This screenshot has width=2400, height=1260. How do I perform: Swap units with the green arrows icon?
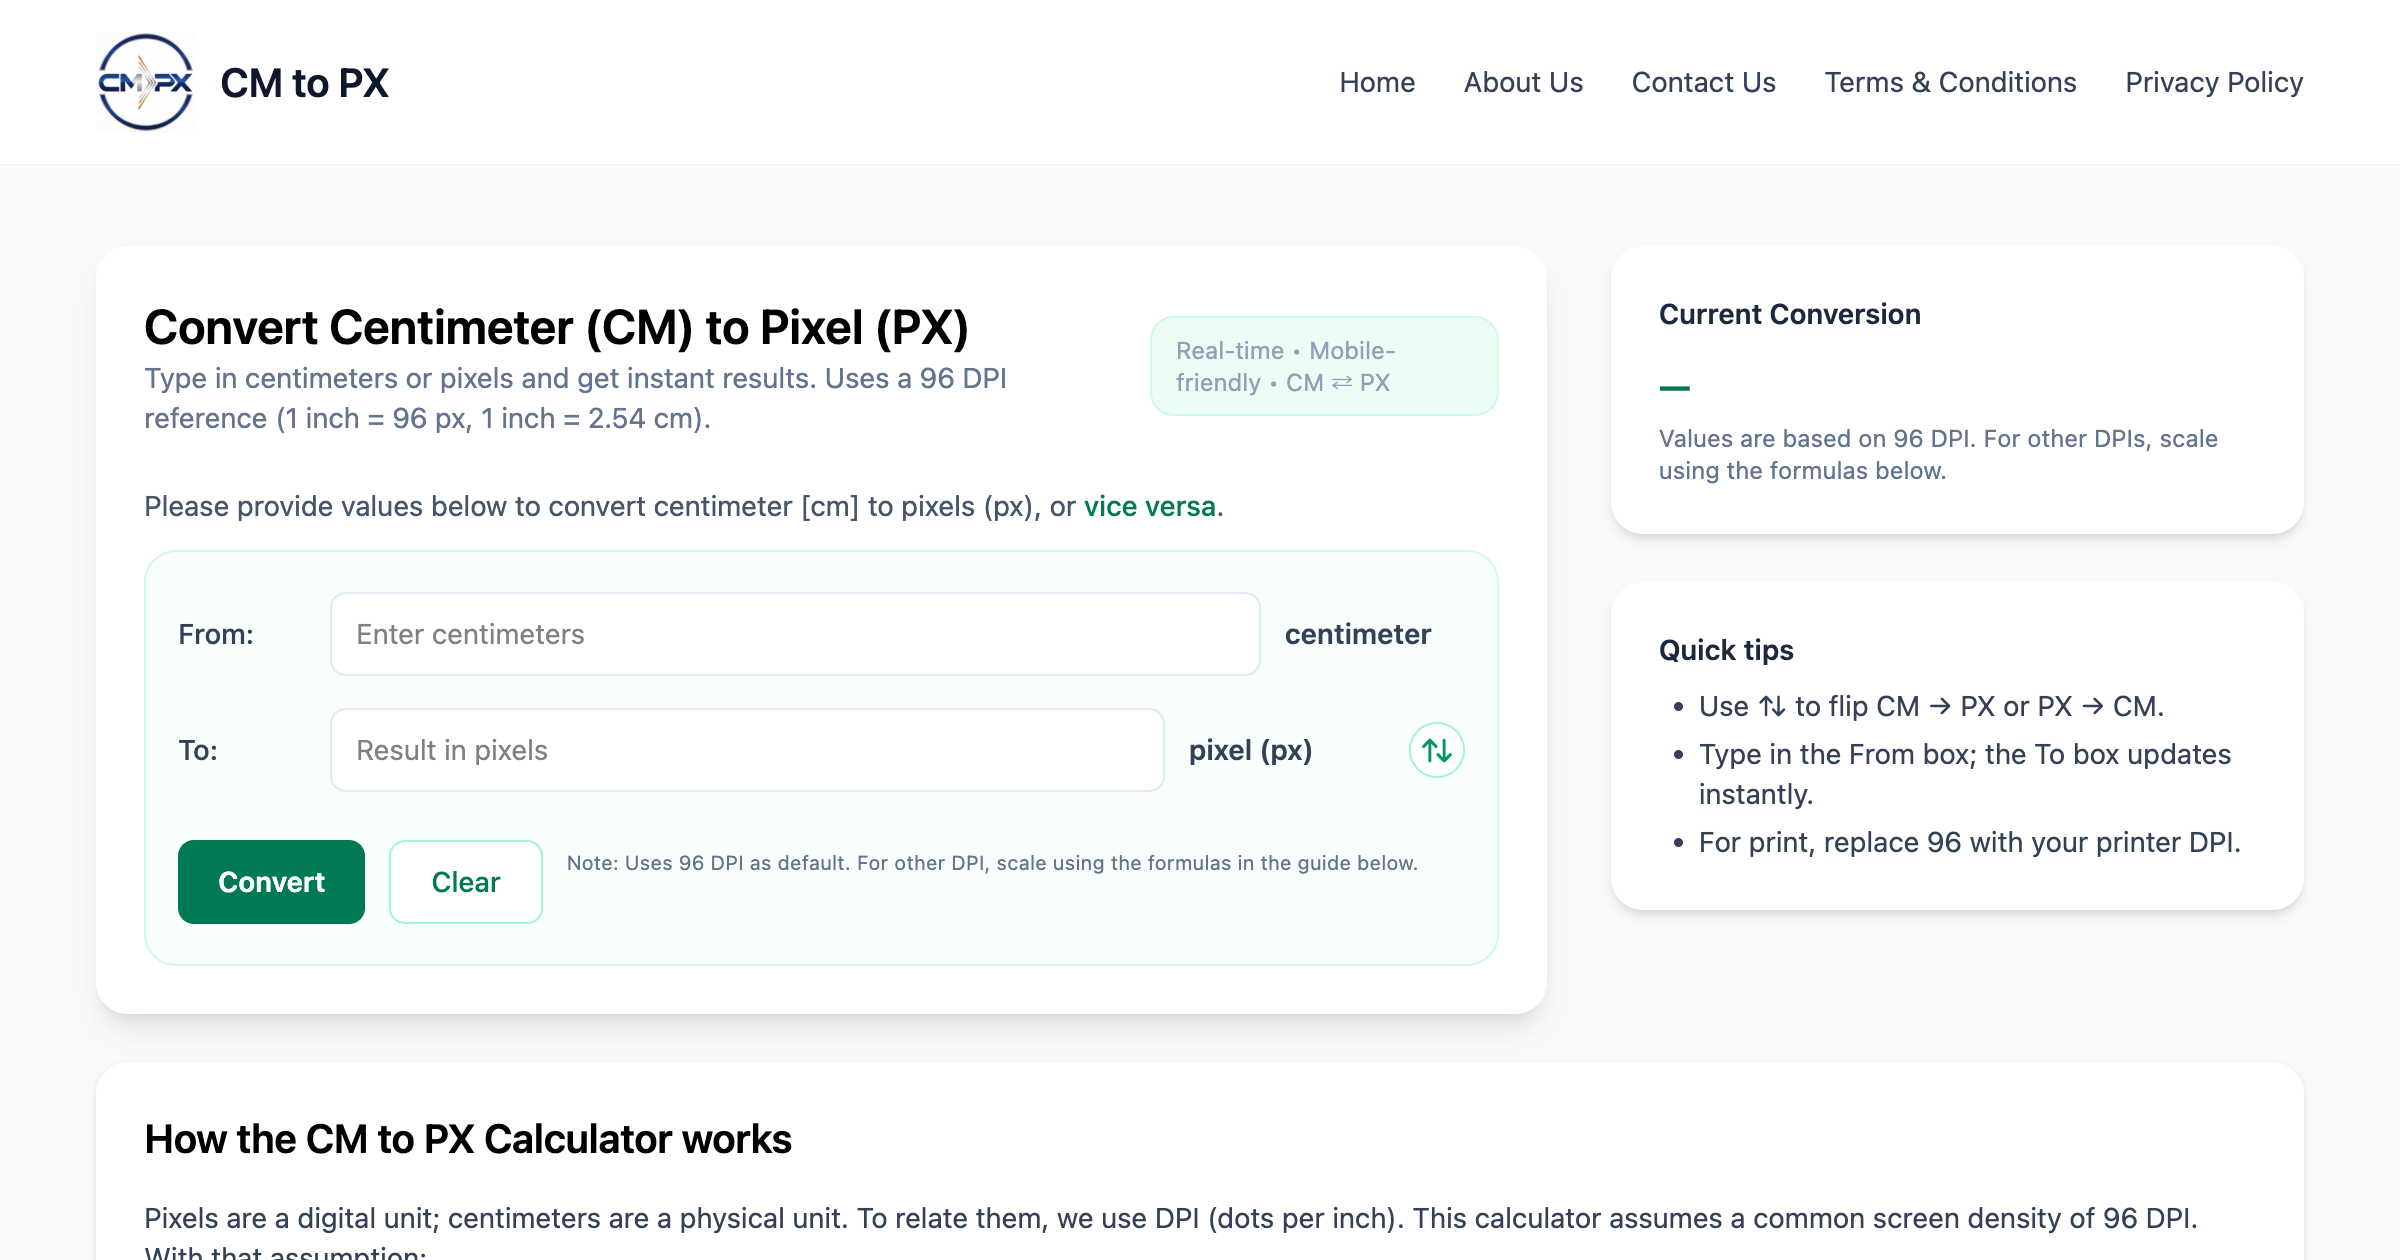(1436, 750)
